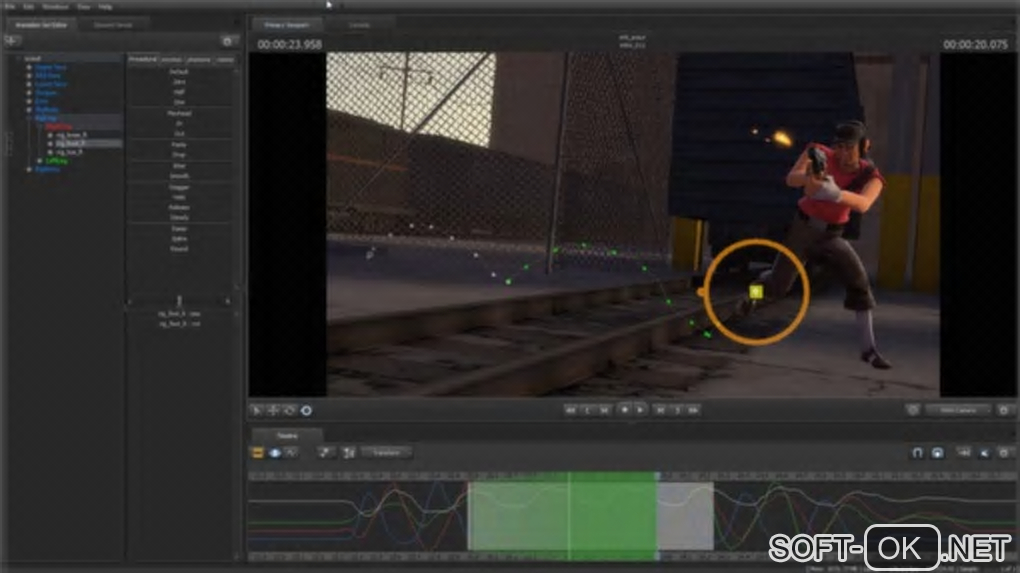Image resolution: width=1020 pixels, height=573 pixels.
Task: Select rig_foot_R - pos in the control list
Action: click(x=179, y=313)
